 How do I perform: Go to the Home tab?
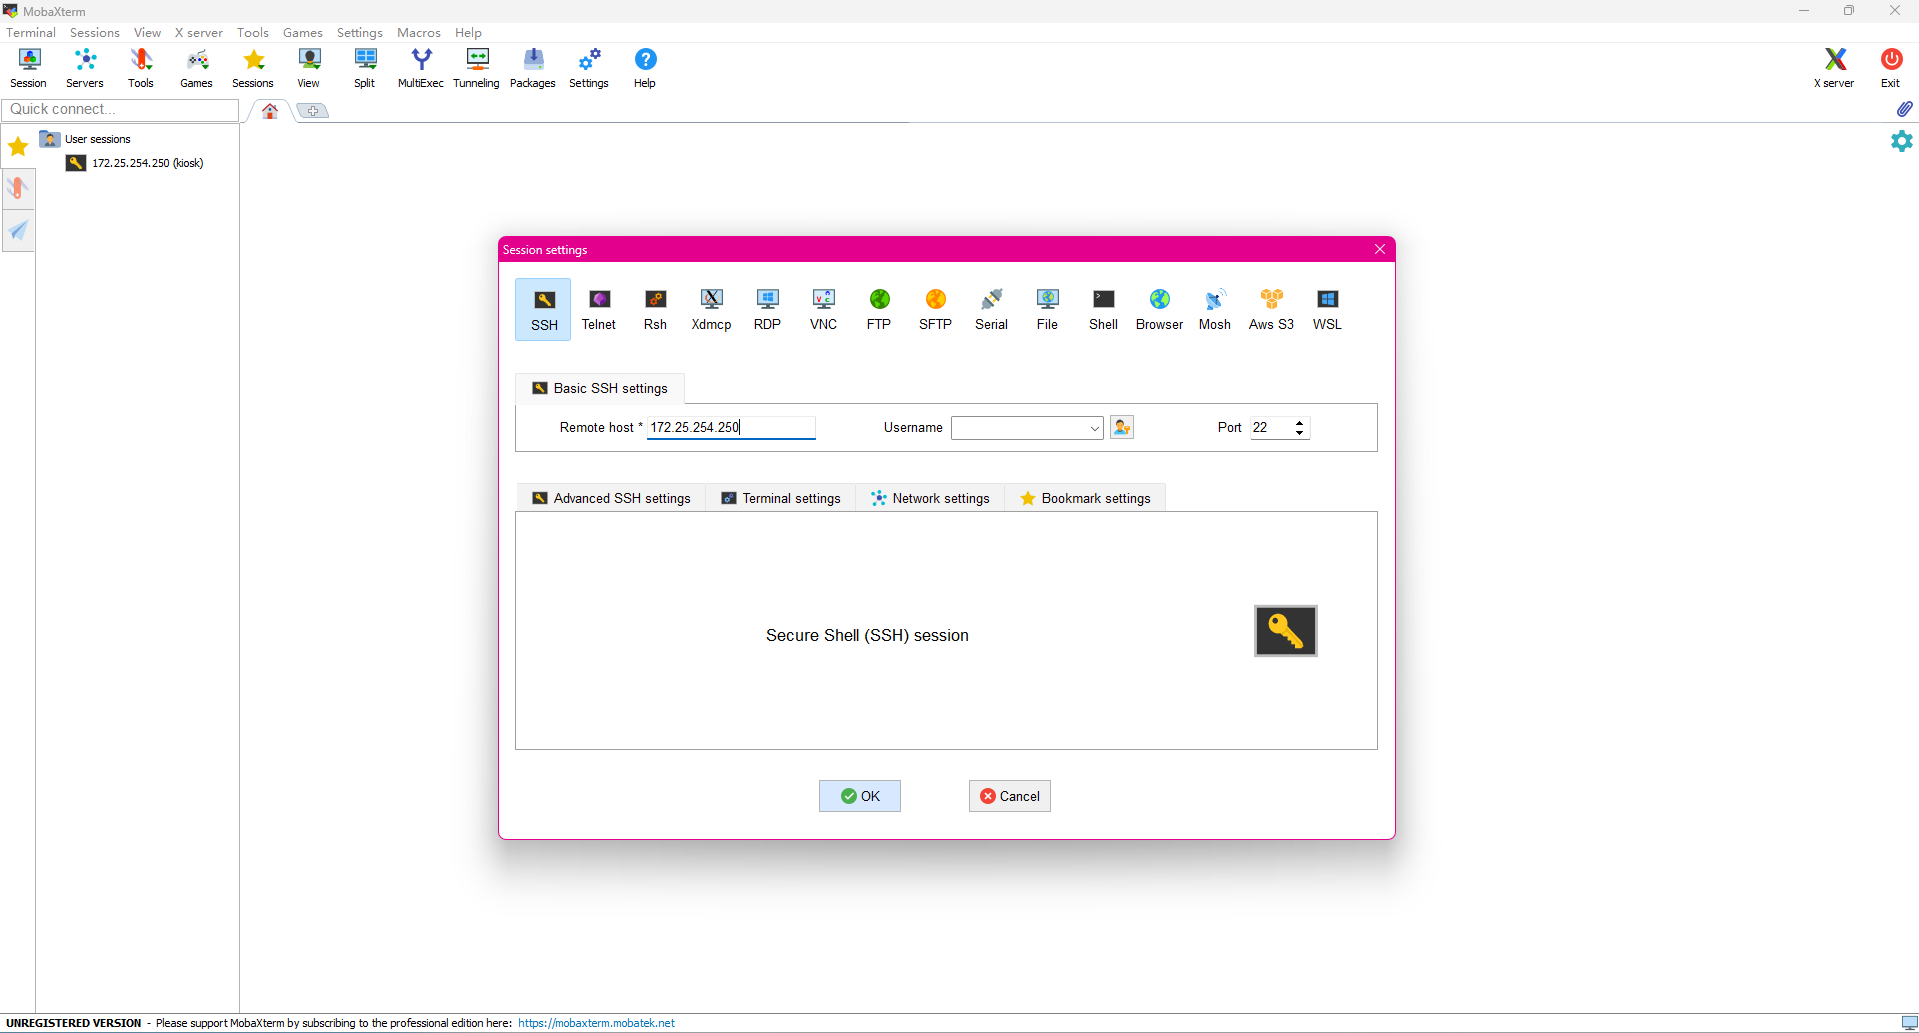click(x=270, y=111)
